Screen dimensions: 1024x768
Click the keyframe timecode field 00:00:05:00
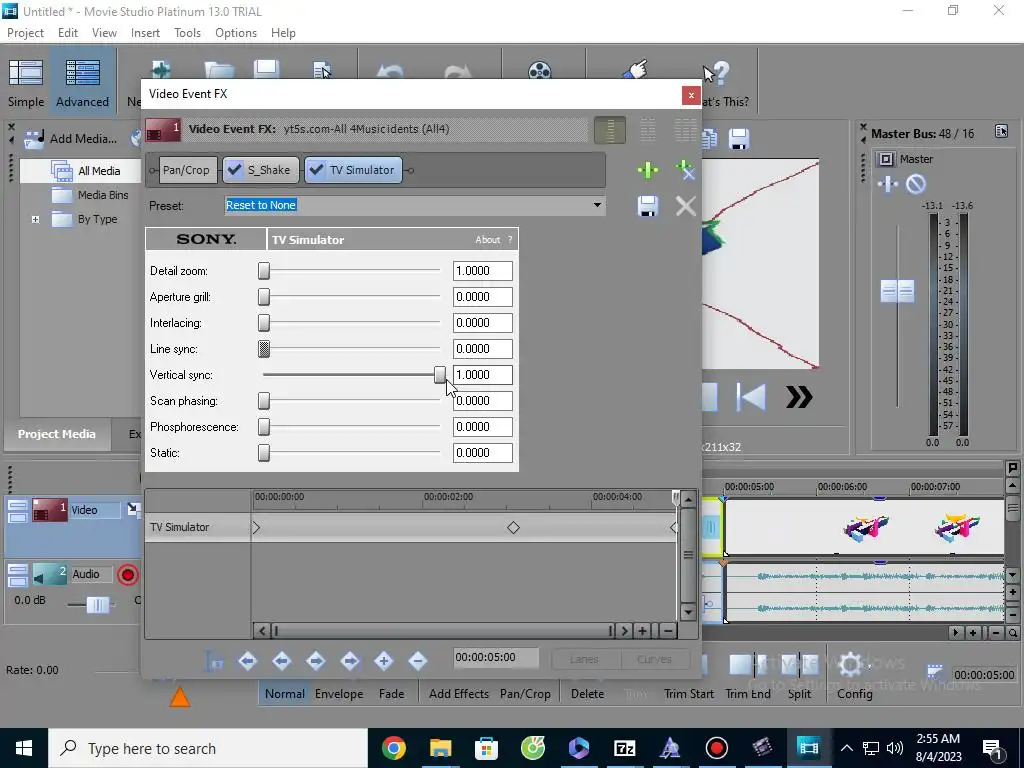496,658
